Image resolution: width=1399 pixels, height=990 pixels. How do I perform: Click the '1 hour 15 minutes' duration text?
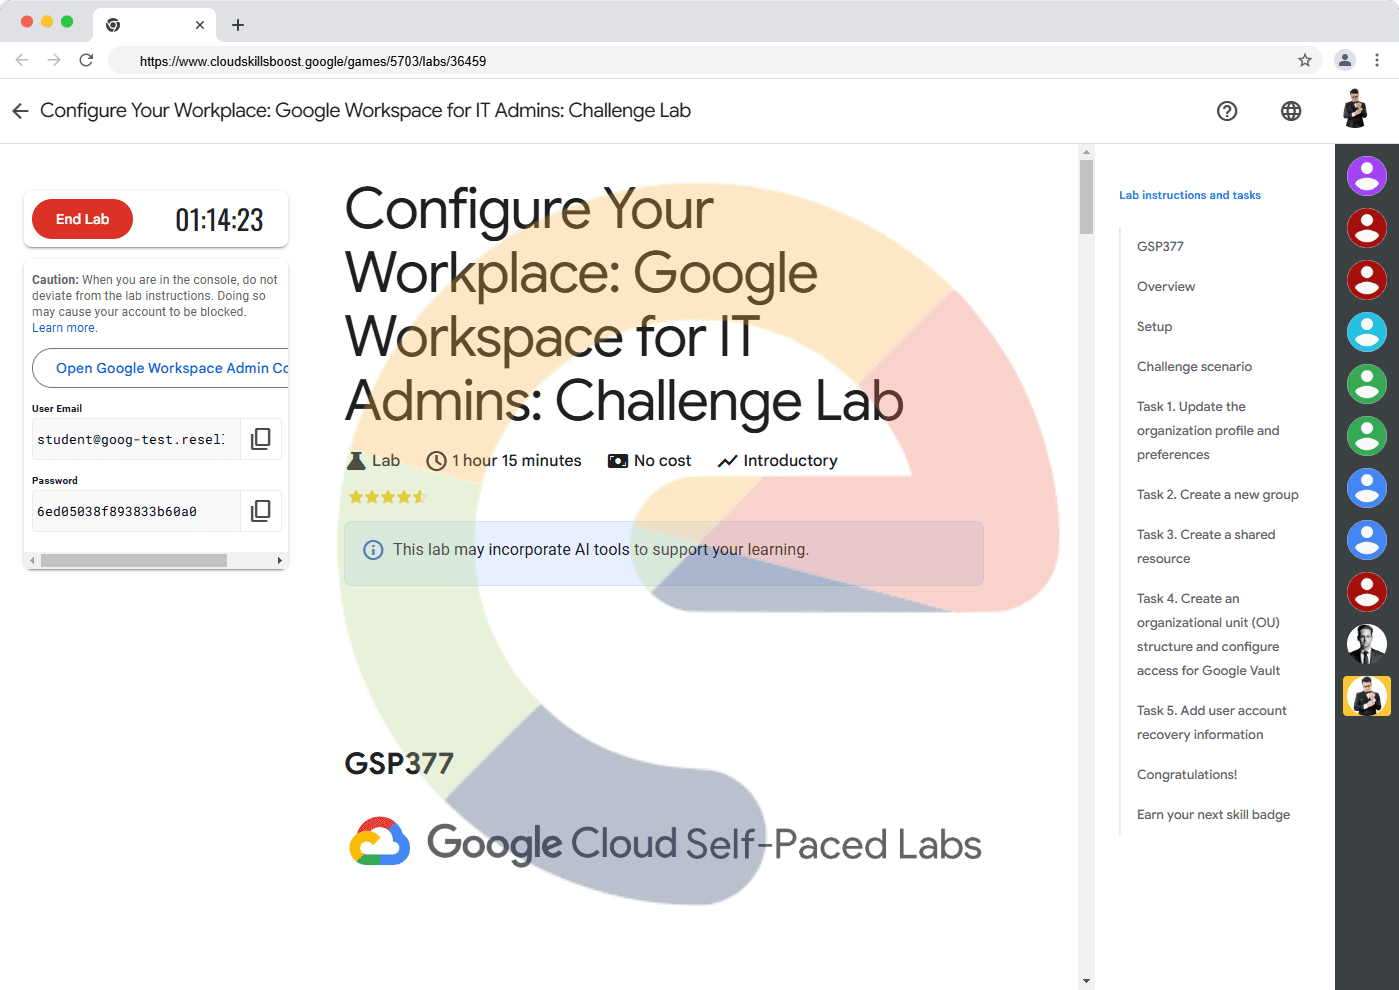(x=516, y=461)
